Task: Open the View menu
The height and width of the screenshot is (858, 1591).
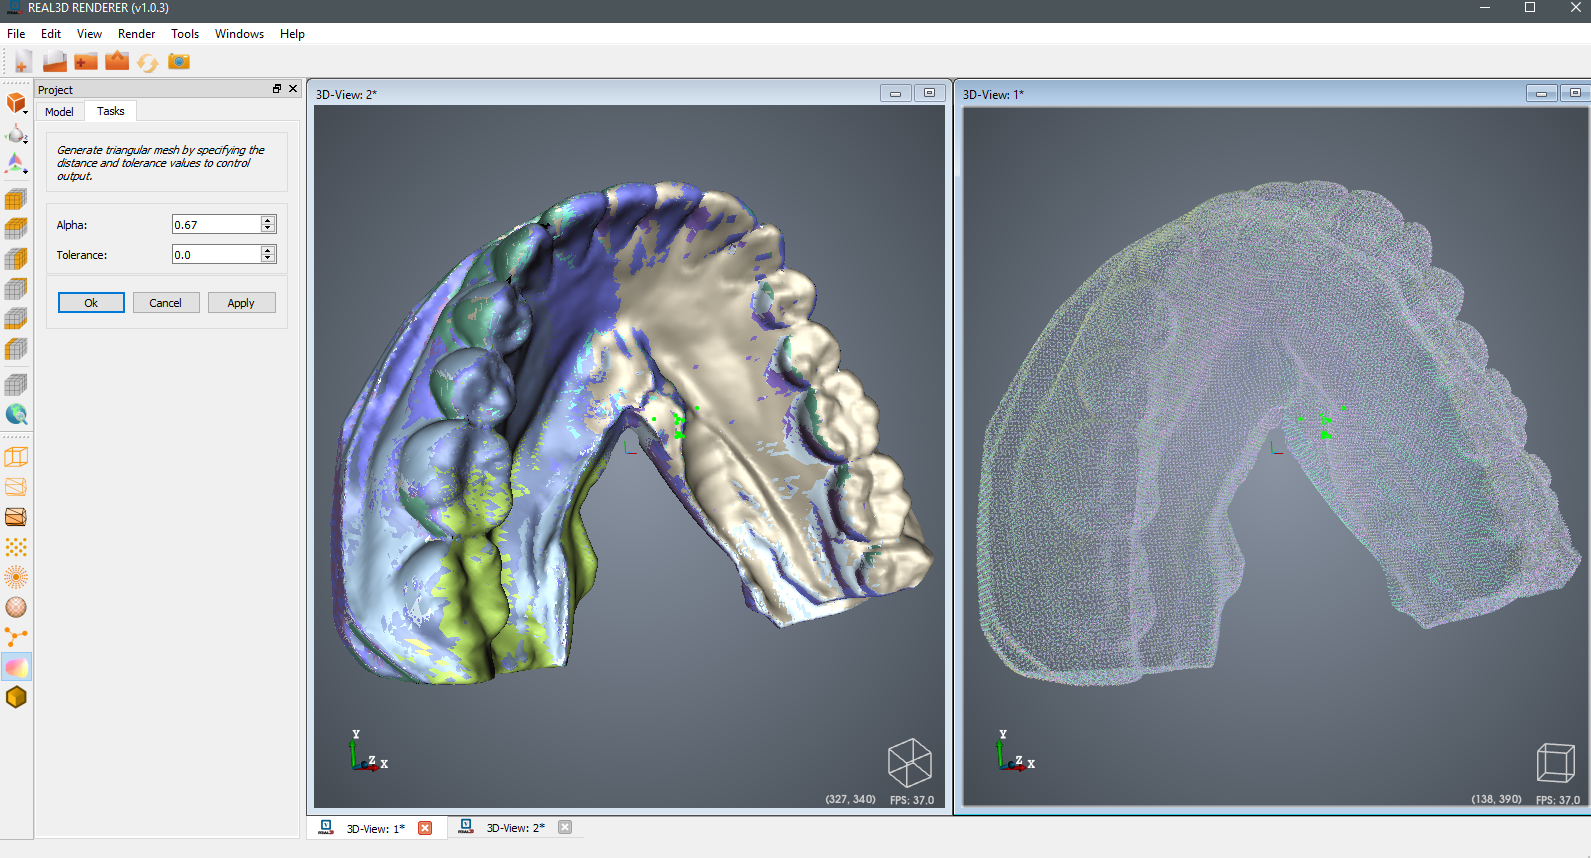Action: [89, 34]
